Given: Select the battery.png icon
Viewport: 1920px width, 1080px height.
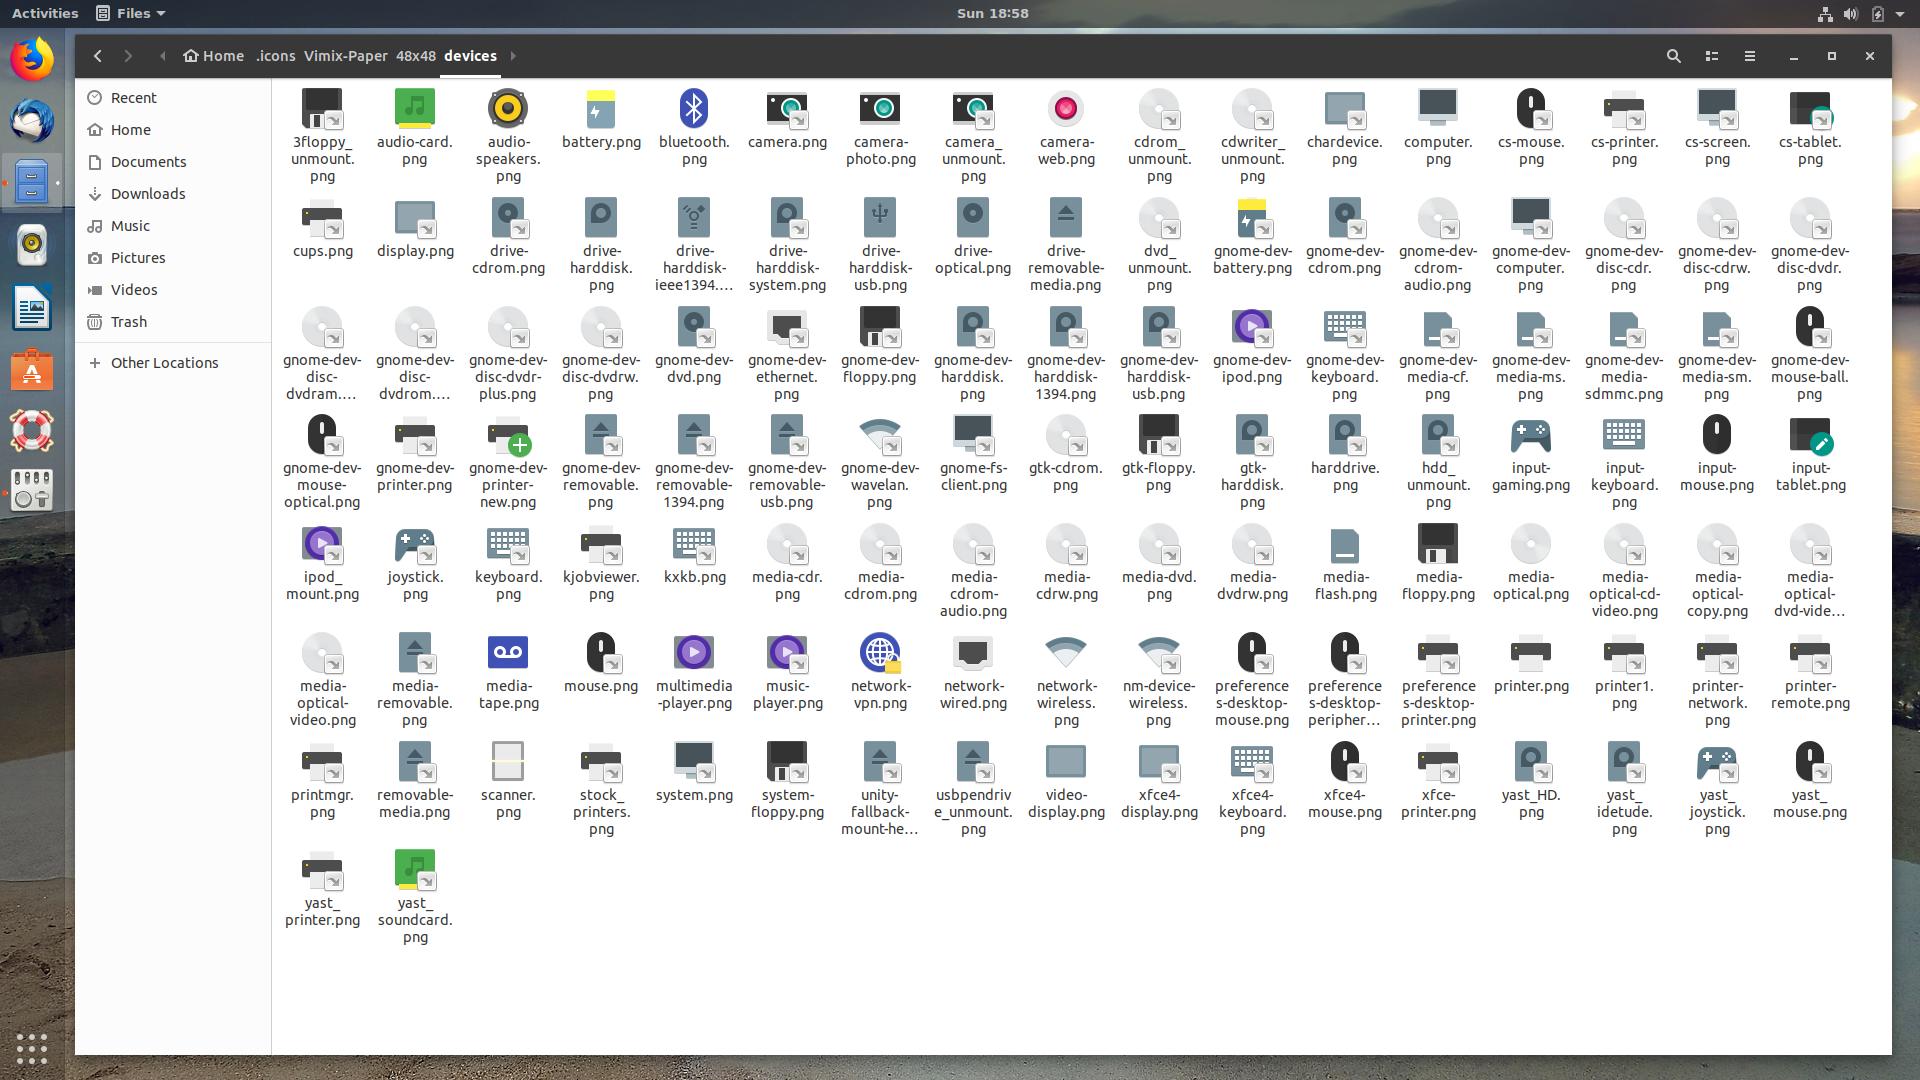Looking at the screenshot, I should coord(601,109).
